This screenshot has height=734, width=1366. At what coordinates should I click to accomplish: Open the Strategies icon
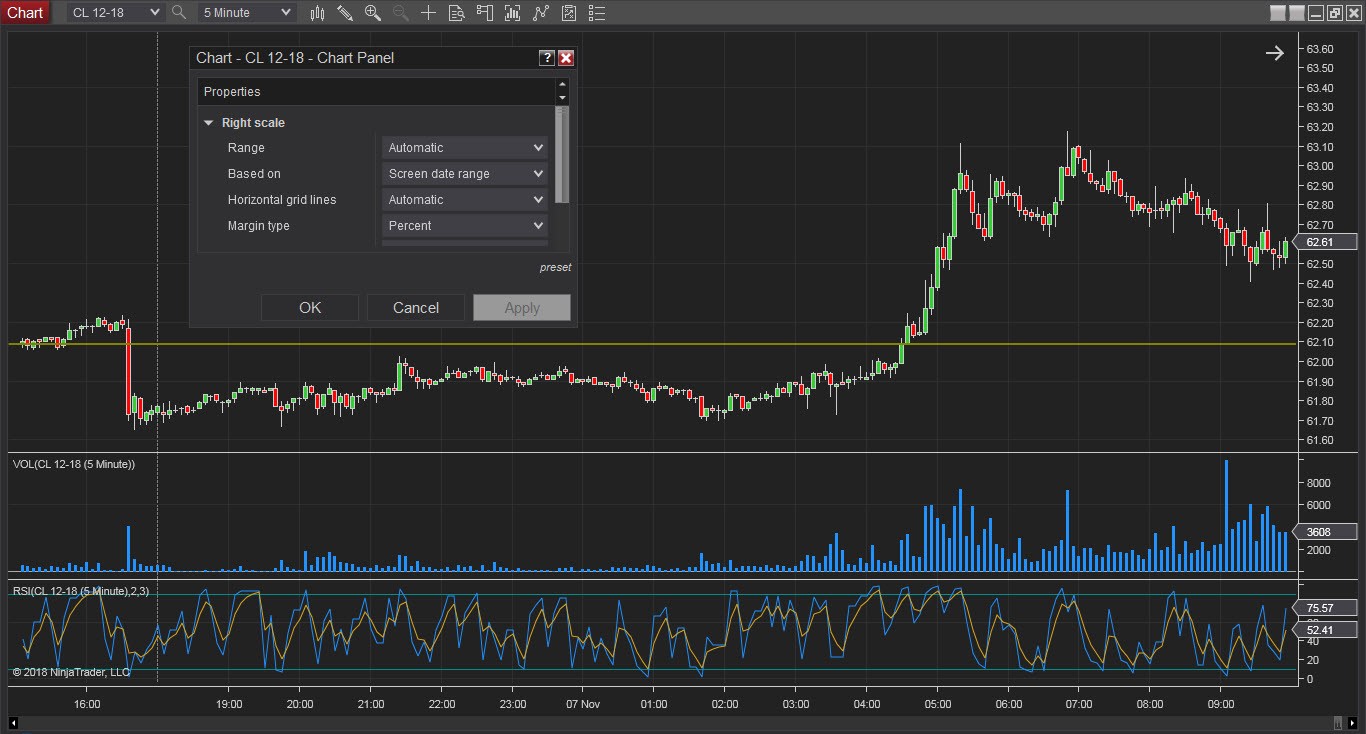coord(541,13)
